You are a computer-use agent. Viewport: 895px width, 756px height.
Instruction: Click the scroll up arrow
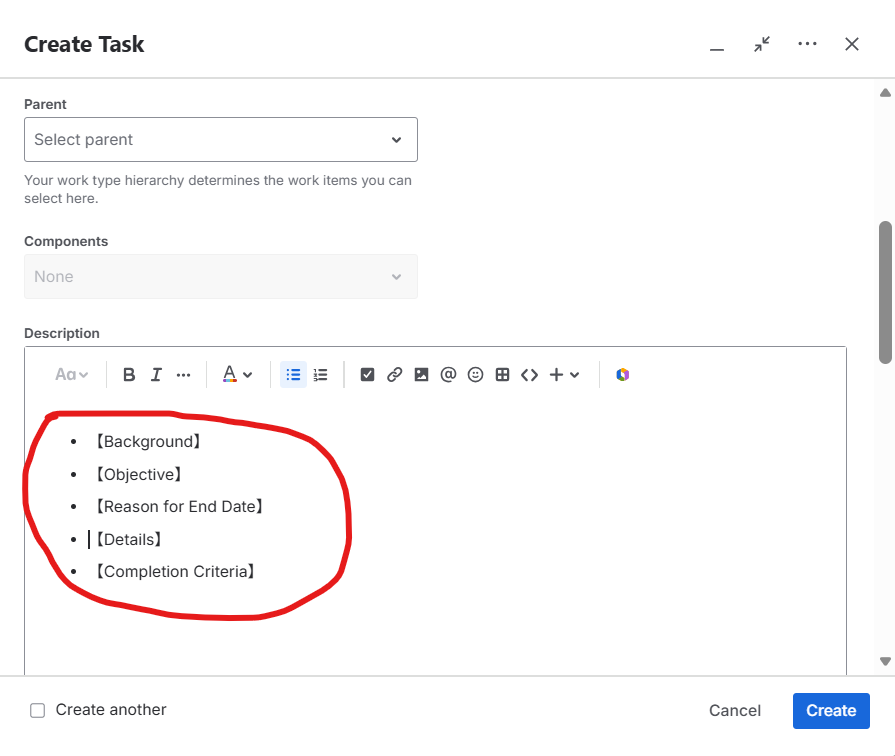tap(885, 93)
